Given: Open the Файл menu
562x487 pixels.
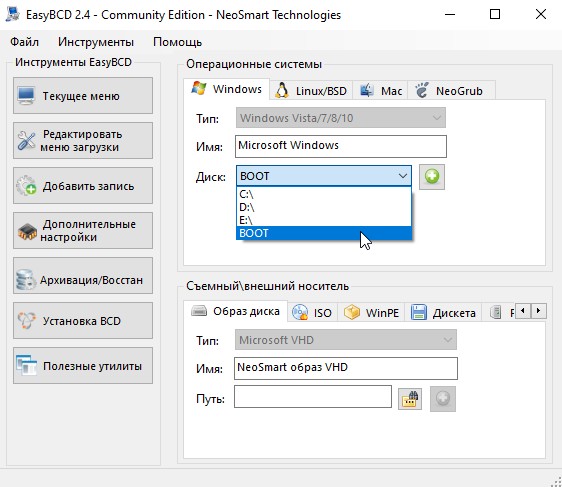Looking at the screenshot, I should (x=24, y=42).
